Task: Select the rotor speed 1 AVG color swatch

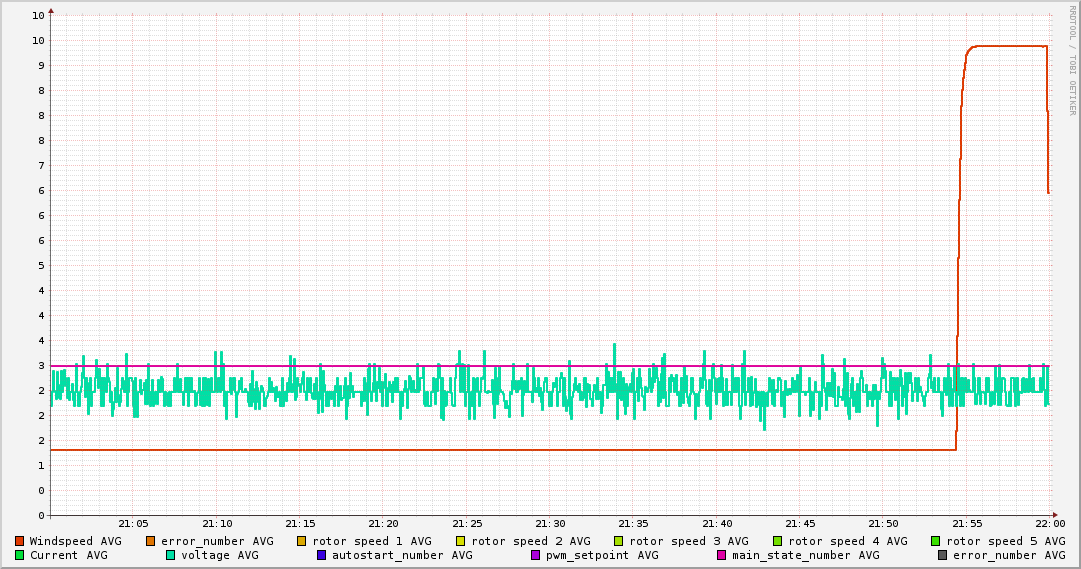Action: [302, 541]
